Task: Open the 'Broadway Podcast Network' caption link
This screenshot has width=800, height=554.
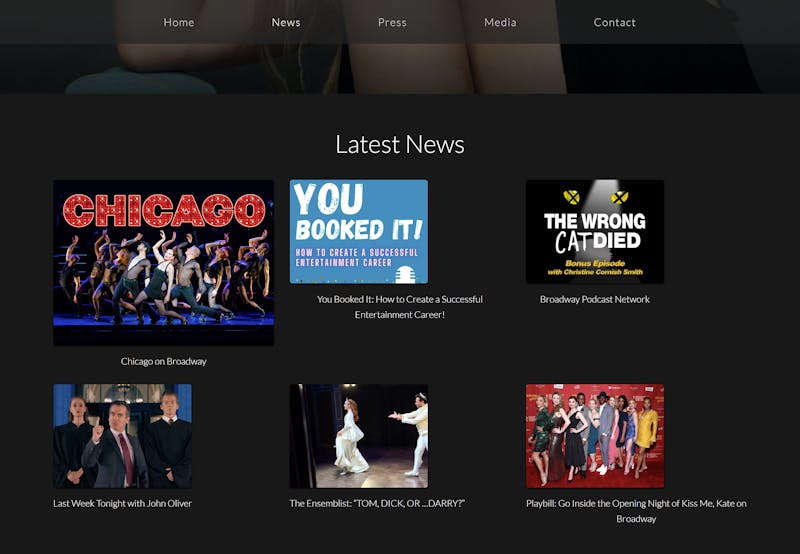Action: coord(595,299)
